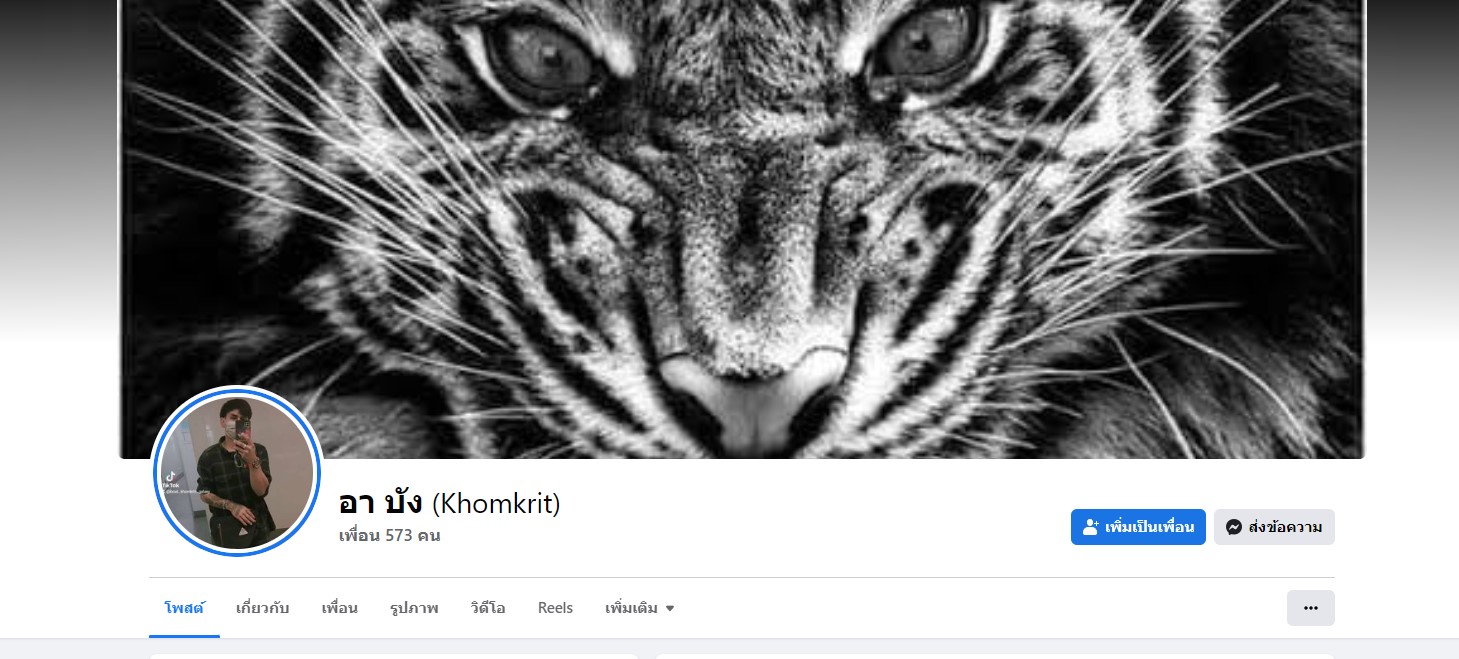
Task: Open the เกี่ยวกับ tab
Action: pyautogui.click(x=263, y=608)
